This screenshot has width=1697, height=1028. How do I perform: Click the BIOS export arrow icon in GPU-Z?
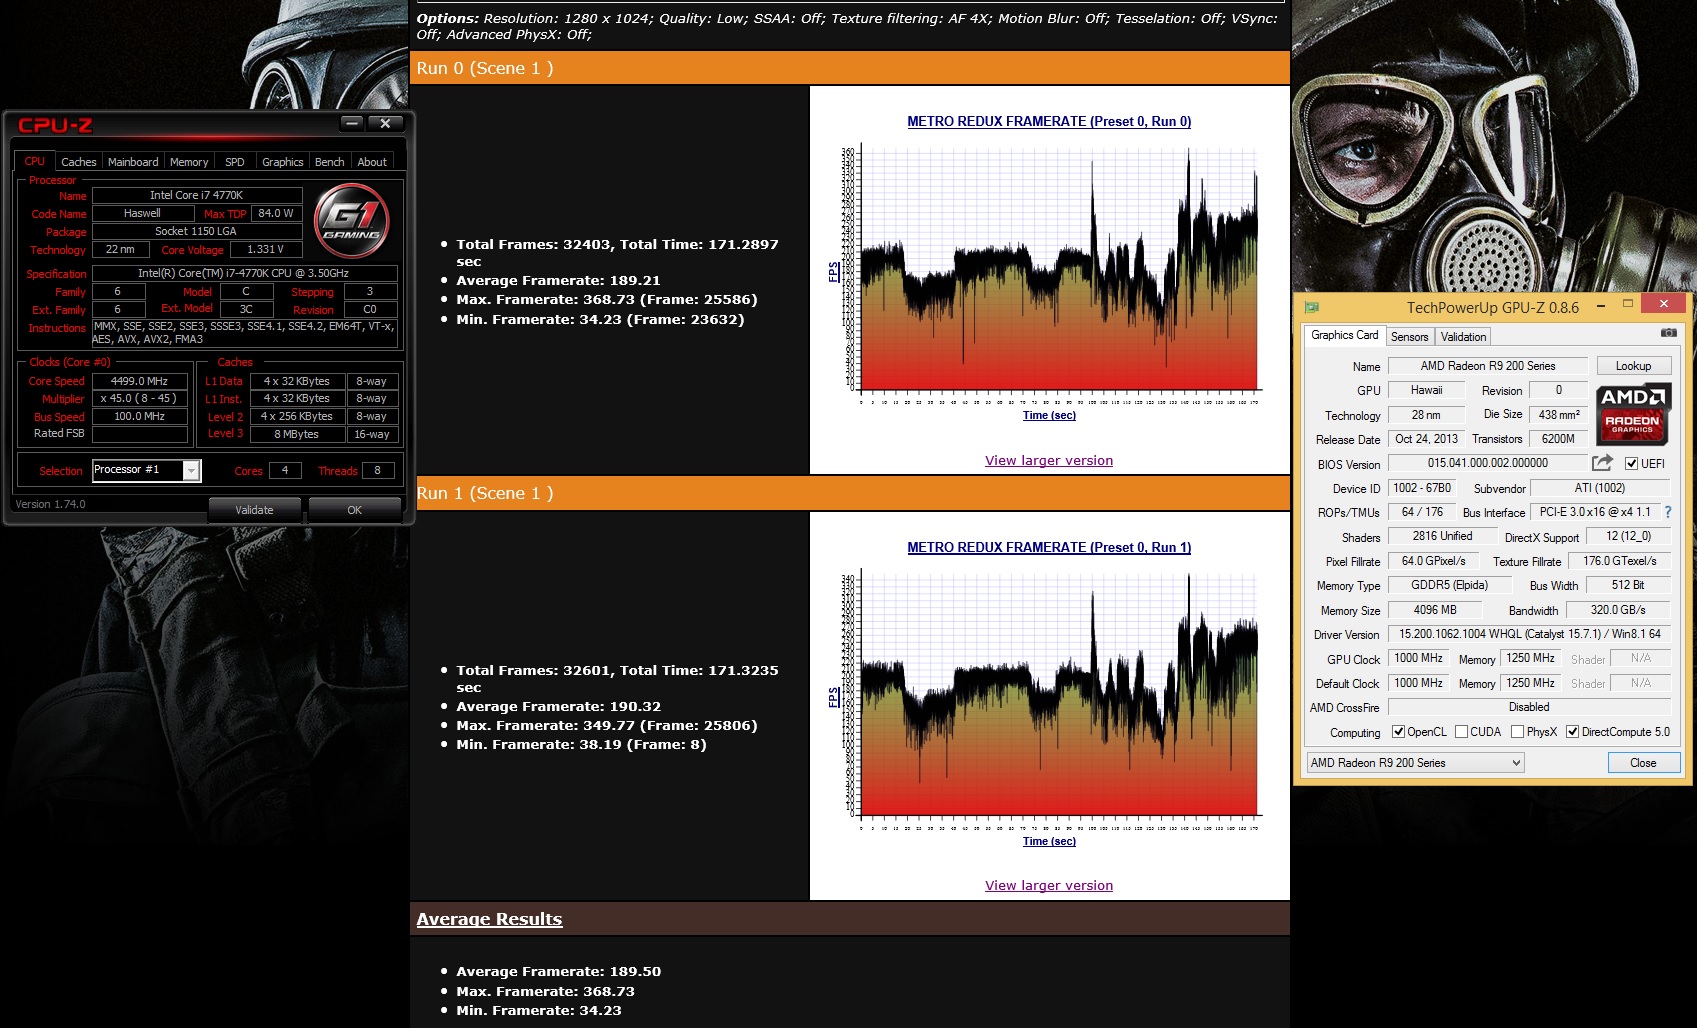point(1602,462)
